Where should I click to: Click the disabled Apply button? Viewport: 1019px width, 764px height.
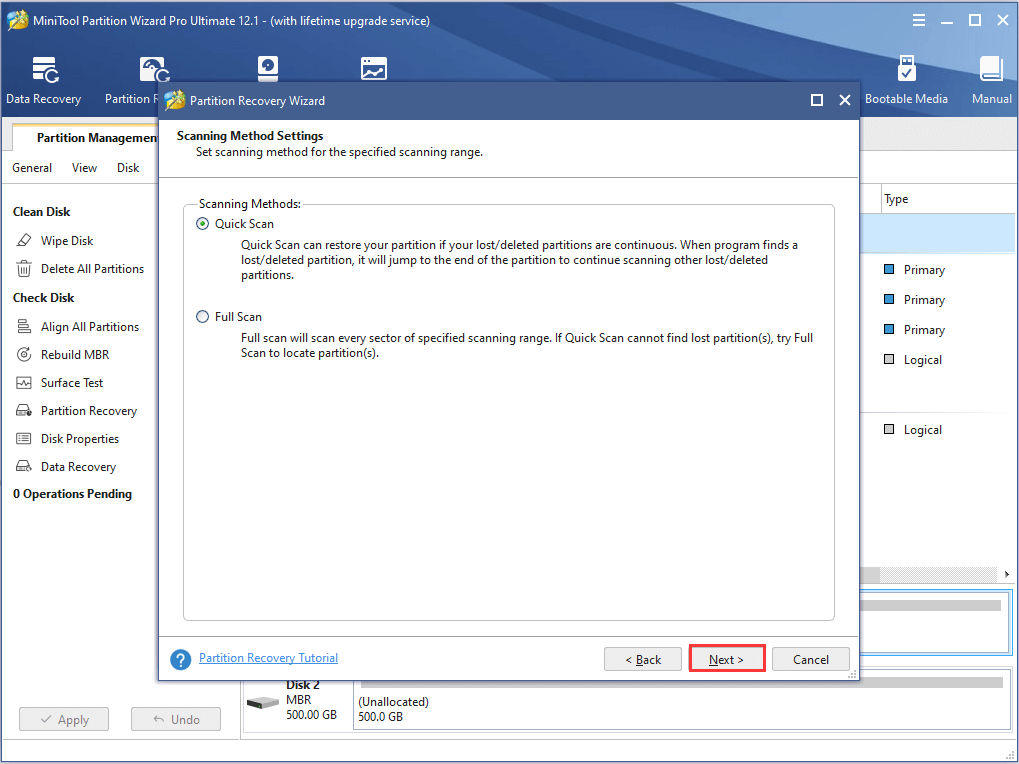[64, 719]
